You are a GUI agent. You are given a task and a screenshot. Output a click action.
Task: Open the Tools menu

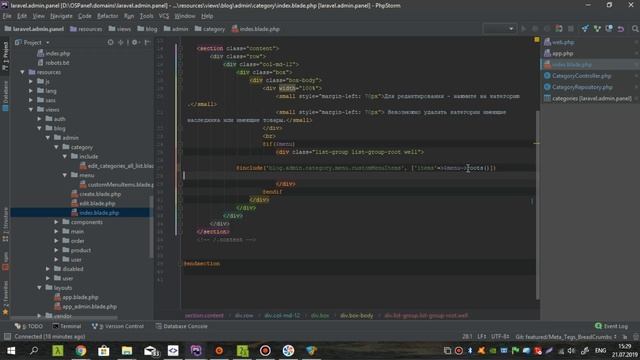[147, 16]
